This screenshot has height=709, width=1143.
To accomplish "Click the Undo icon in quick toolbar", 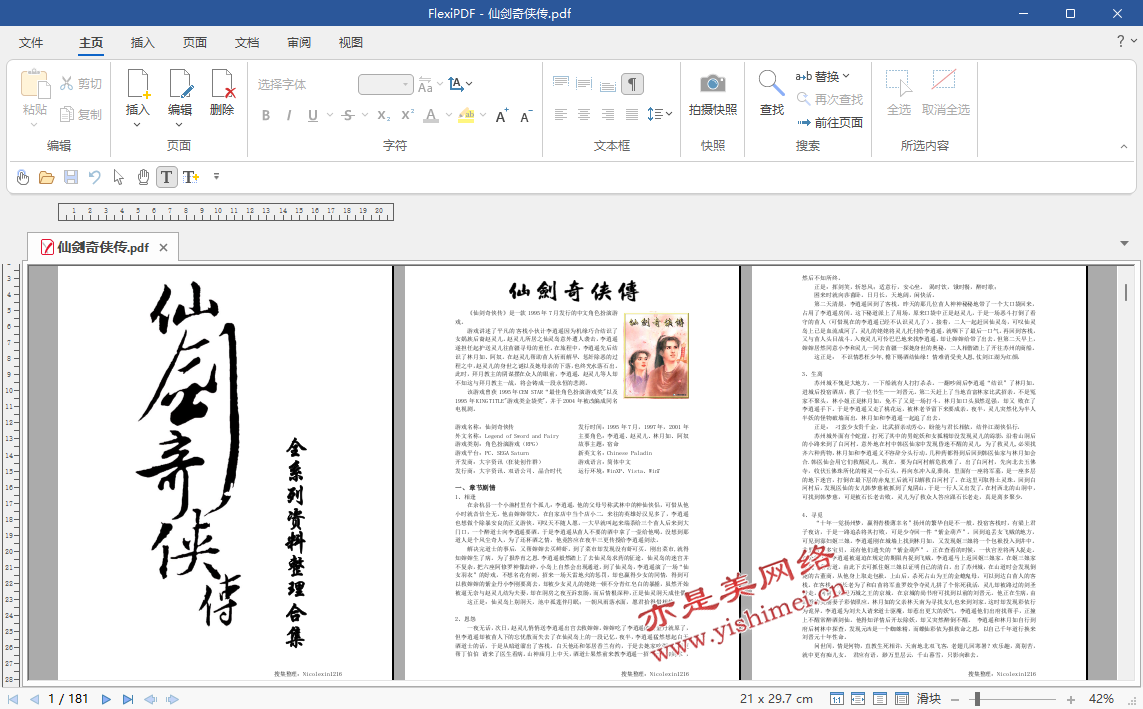I will coord(94,177).
